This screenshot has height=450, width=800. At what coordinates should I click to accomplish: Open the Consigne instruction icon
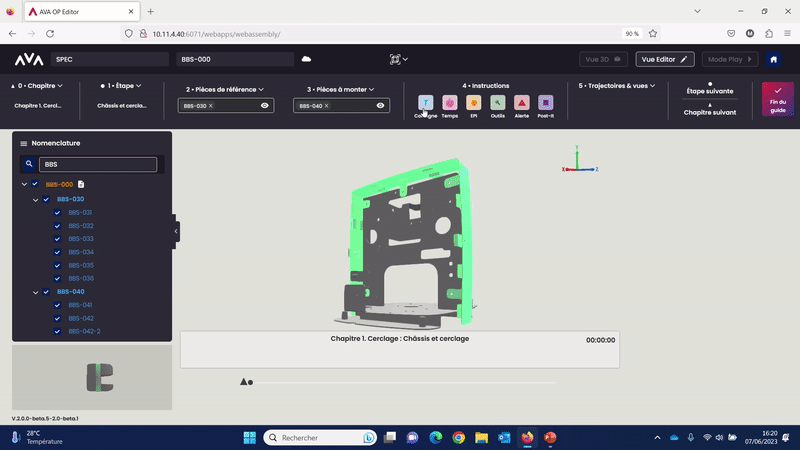pos(426,103)
